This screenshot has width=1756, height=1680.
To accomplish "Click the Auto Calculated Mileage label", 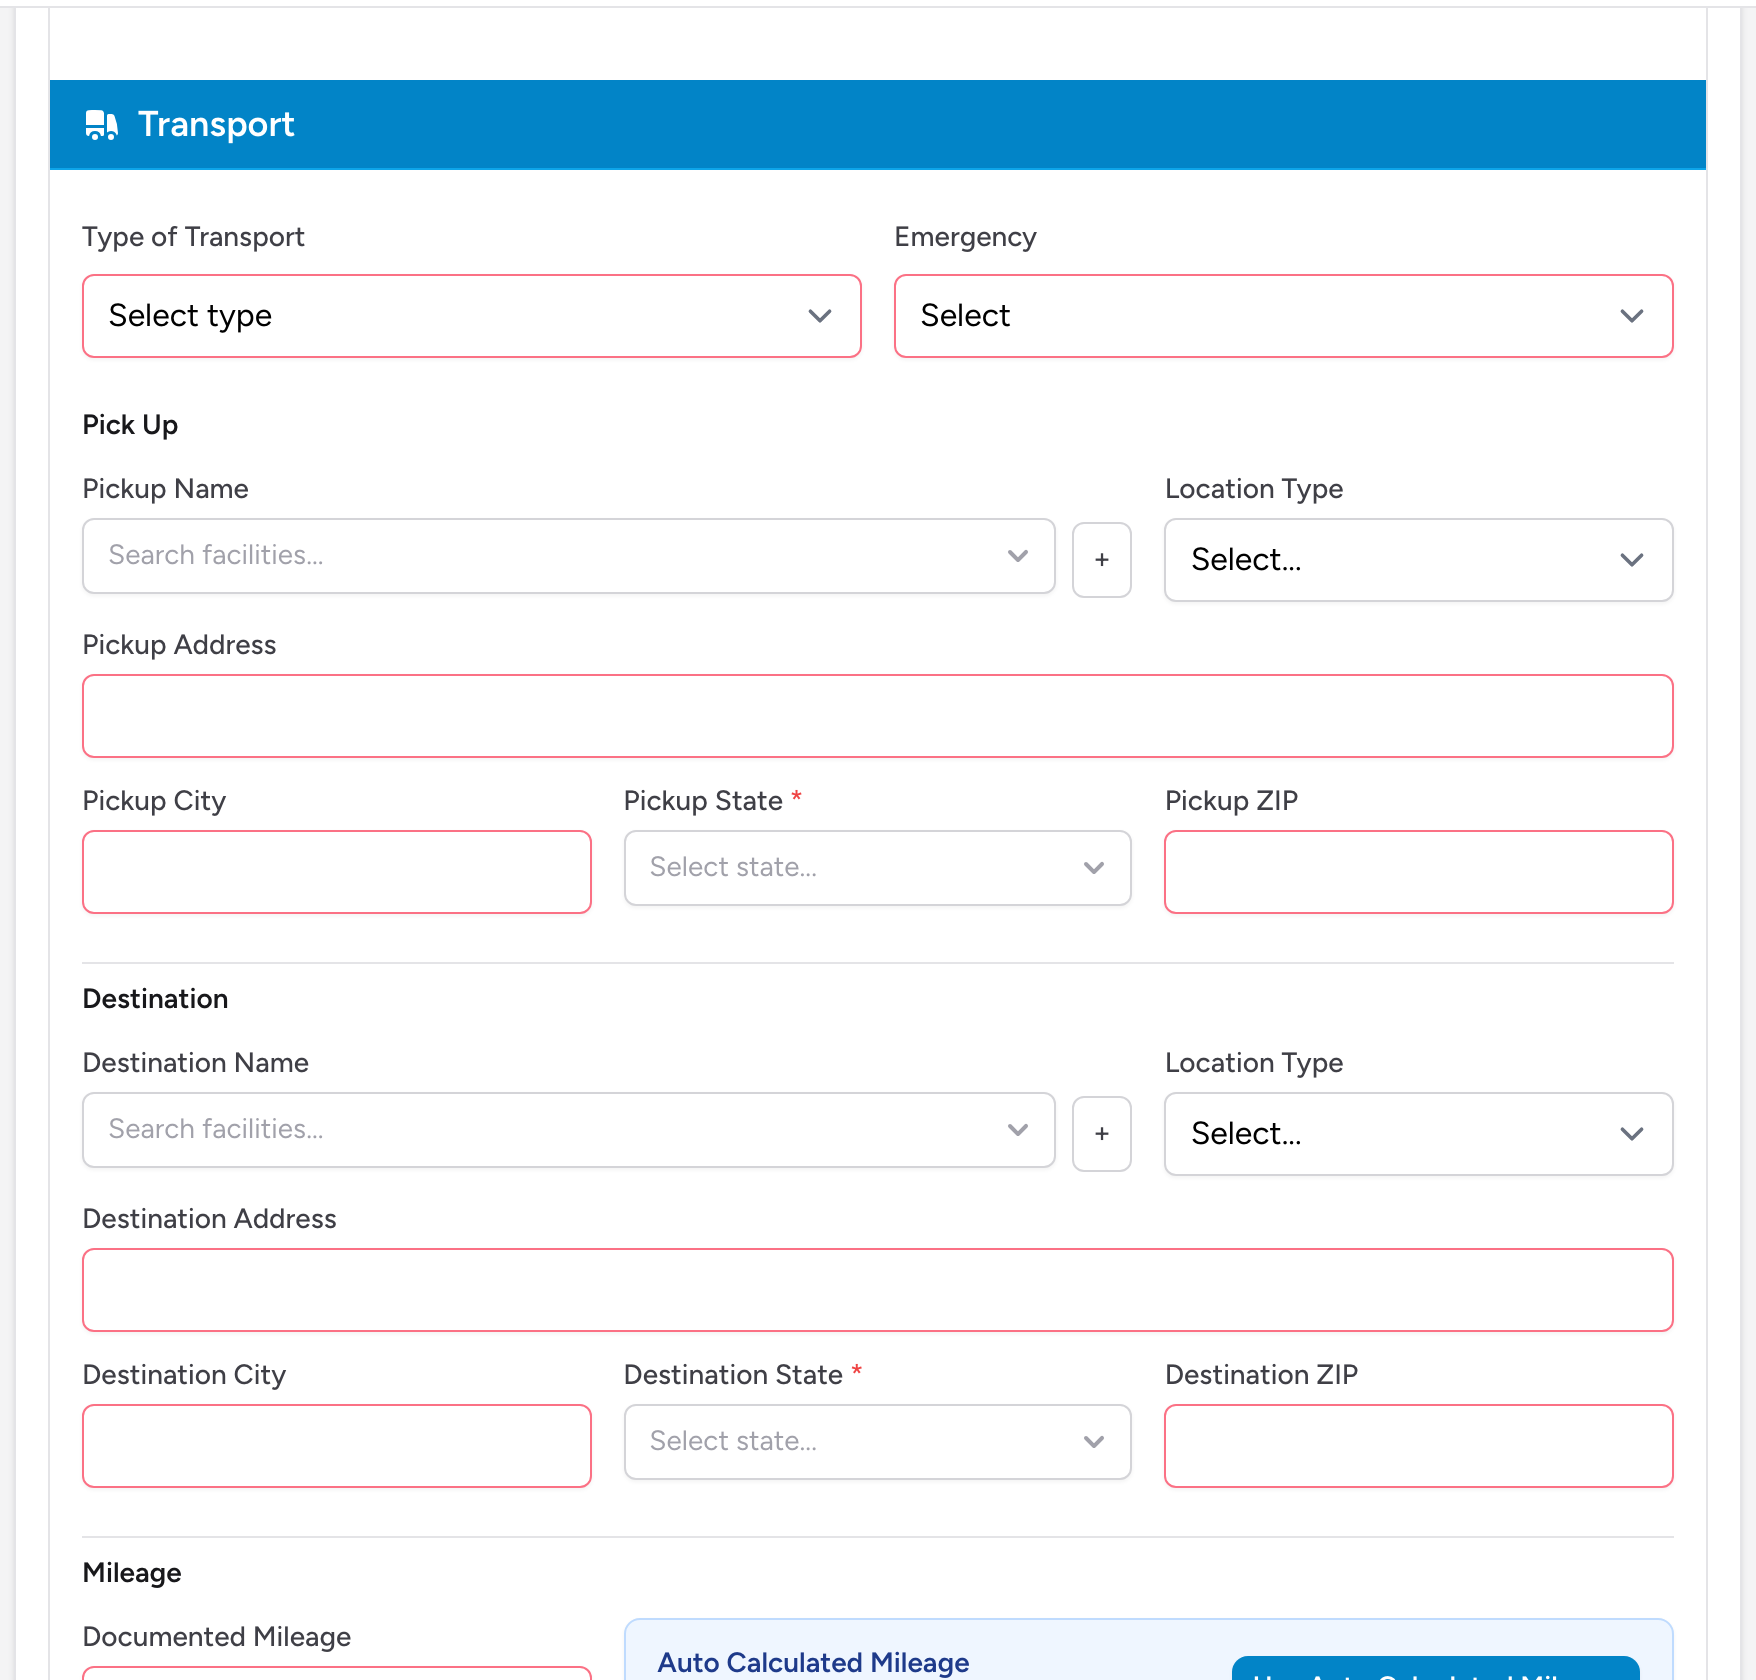I will pyautogui.click(x=813, y=1662).
